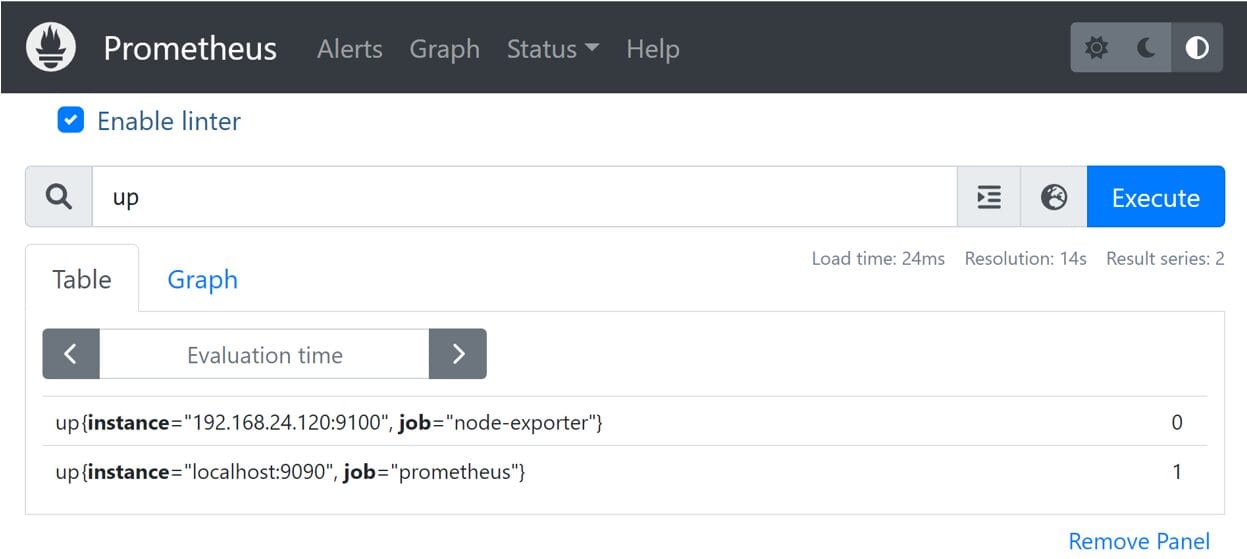This screenshot has height=559, width=1247.
Task: Go to Graph in the top navbar
Action: (444, 49)
